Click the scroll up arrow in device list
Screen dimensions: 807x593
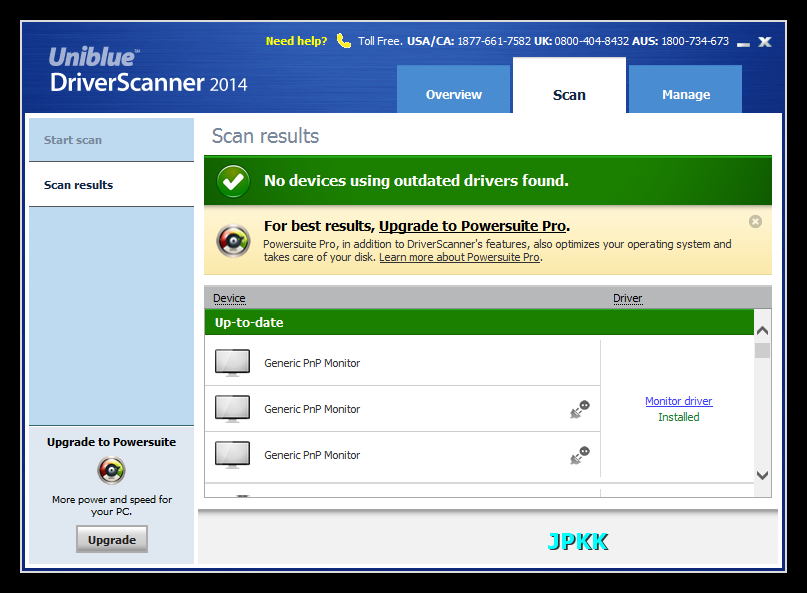tap(762, 330)
